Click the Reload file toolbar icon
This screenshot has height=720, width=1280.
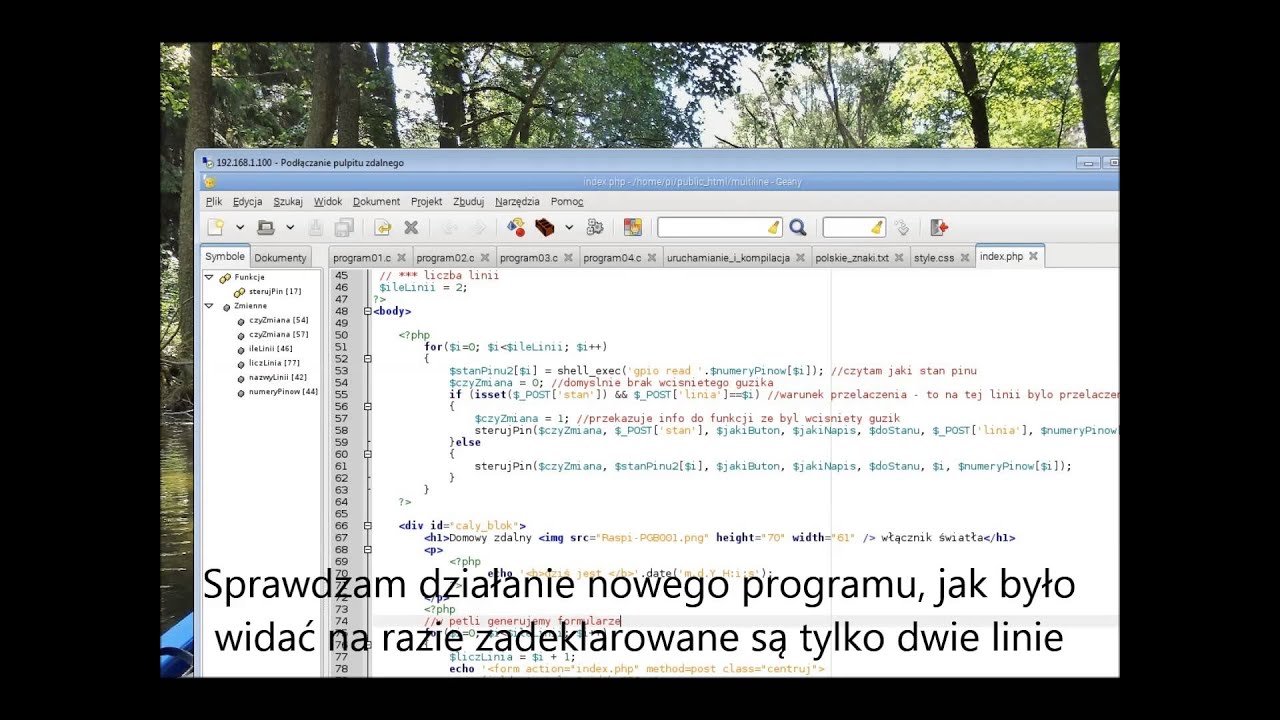(383, 228)
